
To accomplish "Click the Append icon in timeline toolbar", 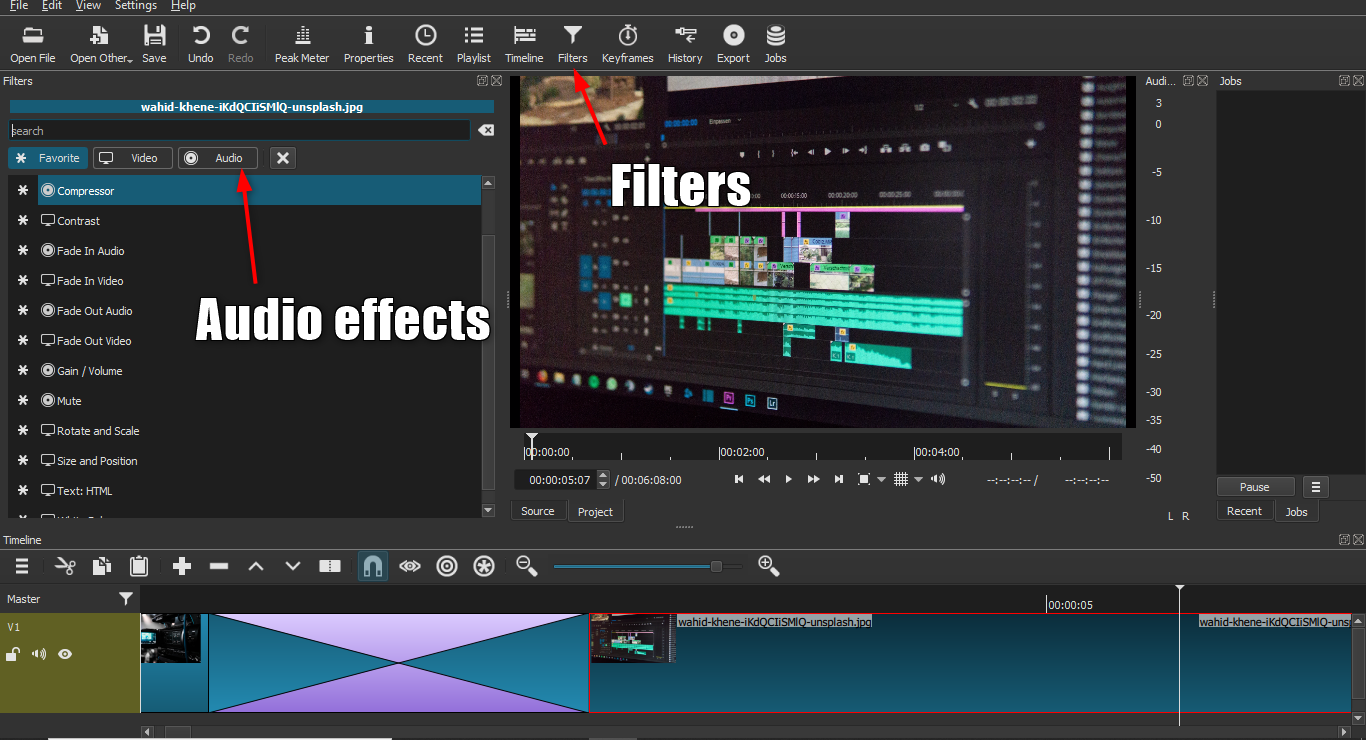I will coord(181,566).
